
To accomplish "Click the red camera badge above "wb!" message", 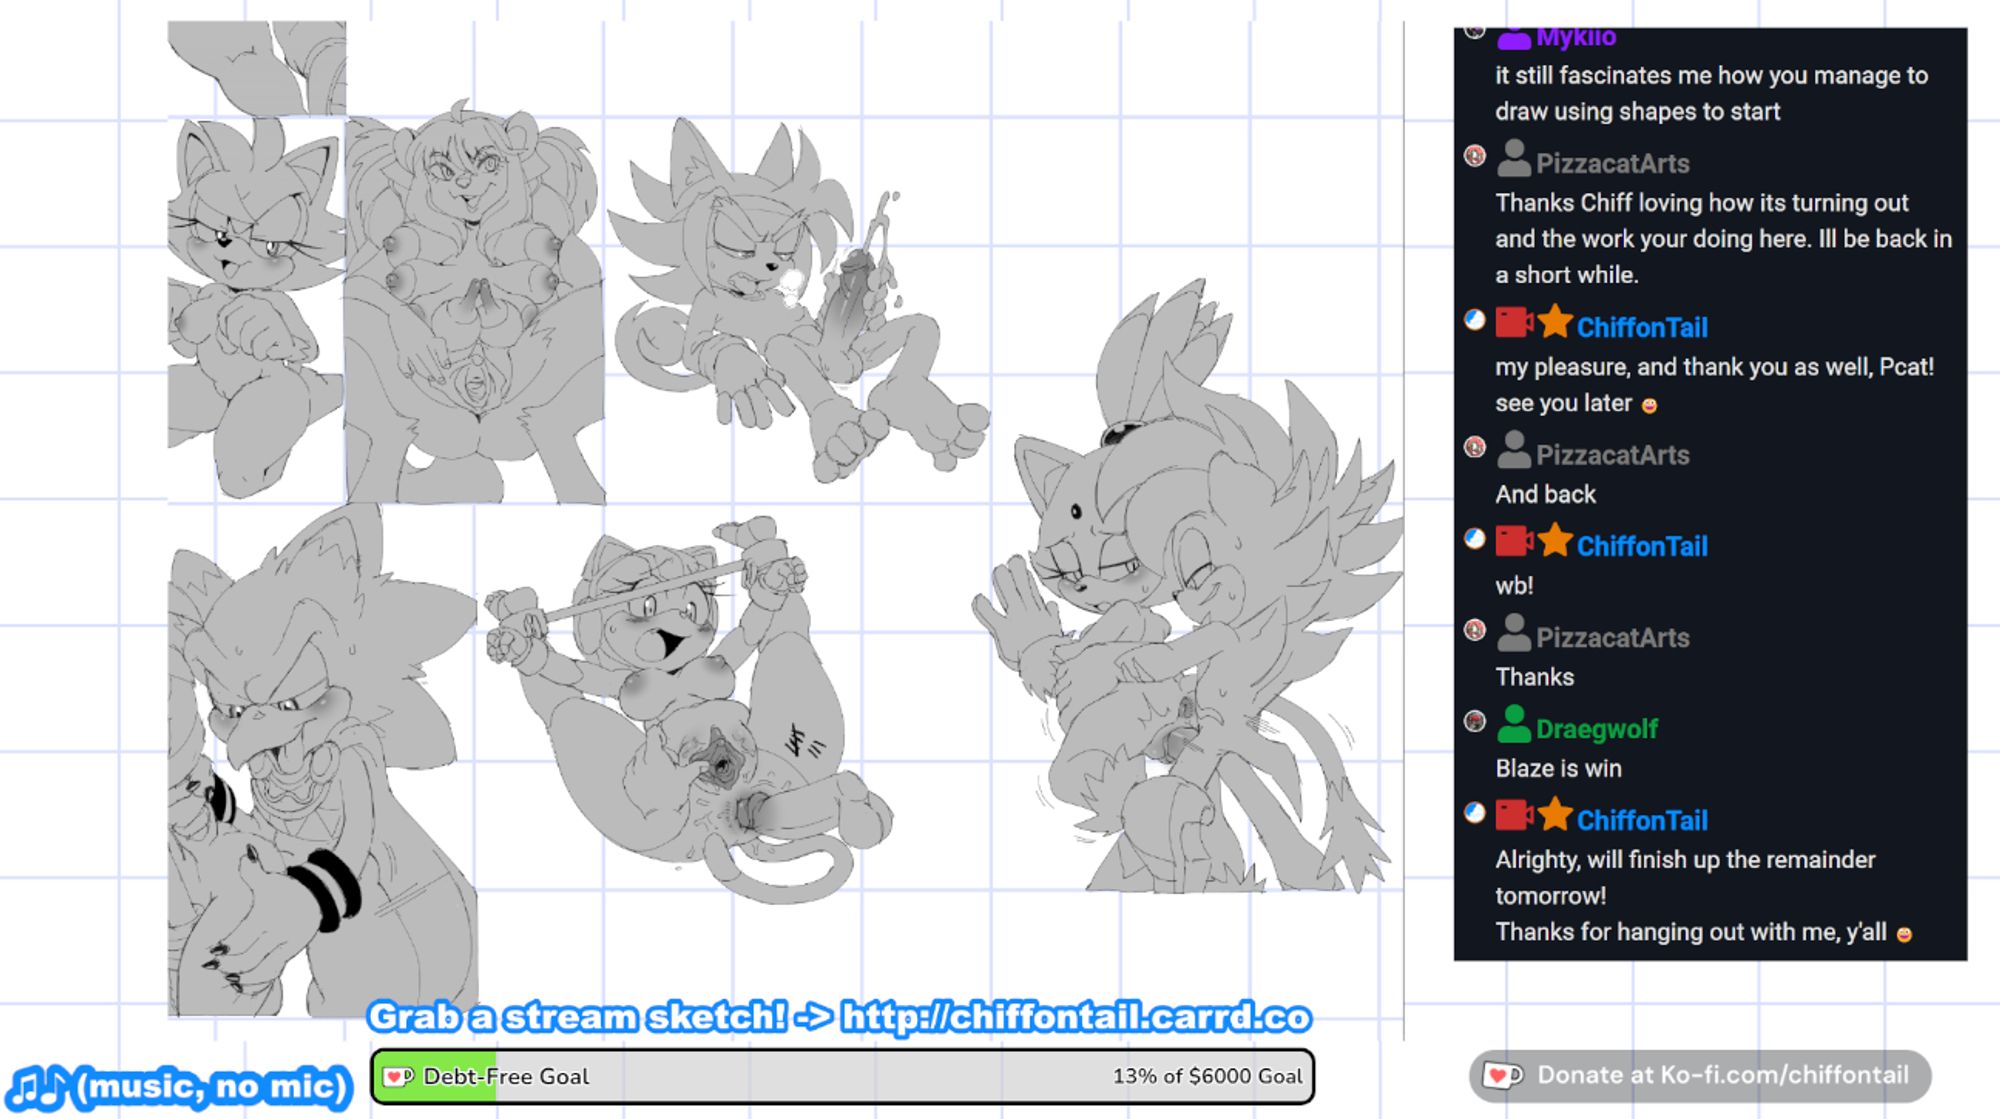I will pos(1514,542).
